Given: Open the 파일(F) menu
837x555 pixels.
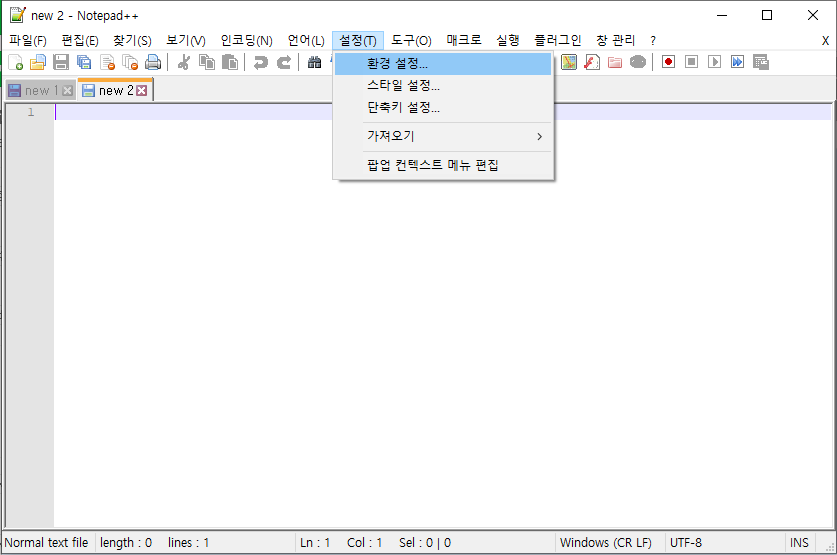Looking at the screenshot, I should (28, 41).
